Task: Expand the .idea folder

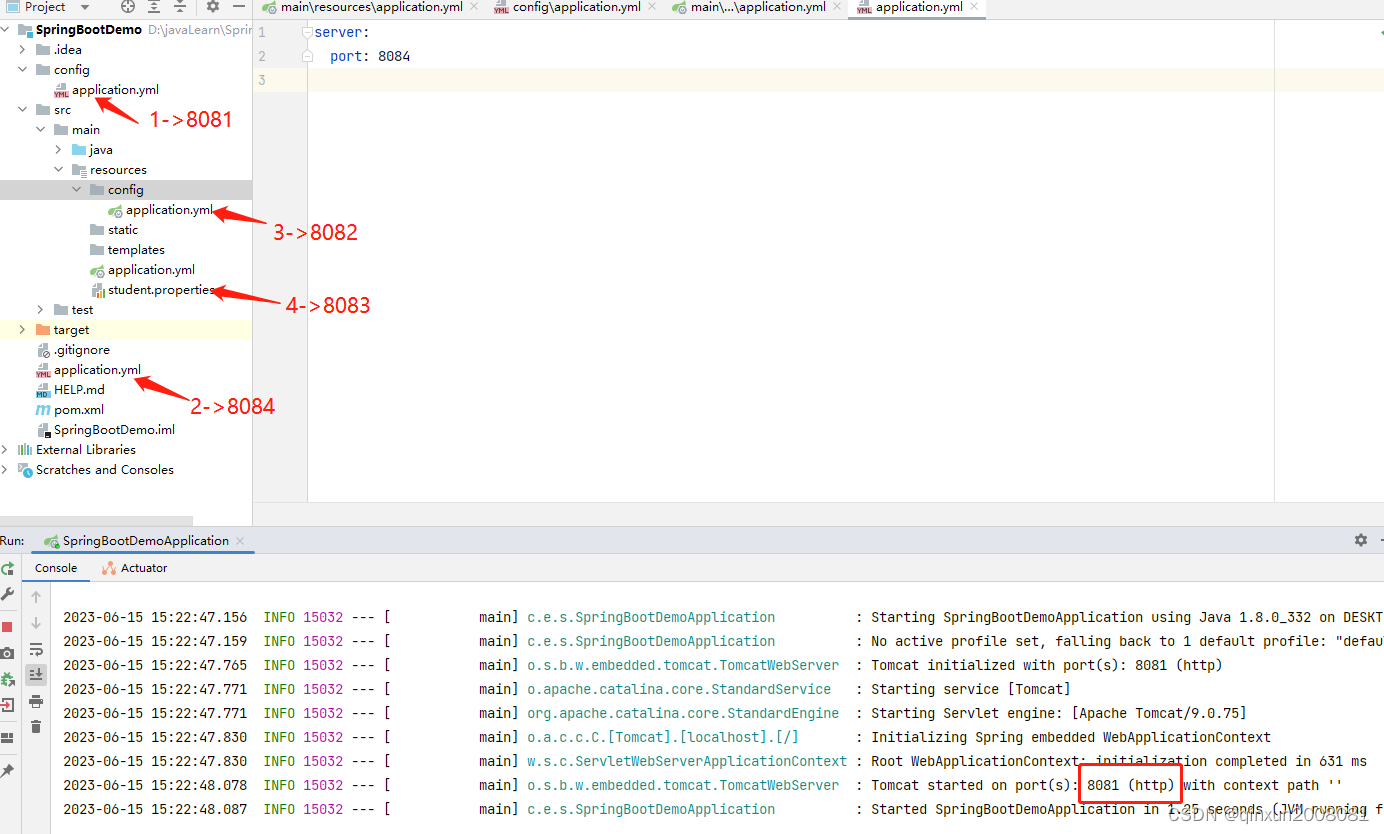Action: 23,50
